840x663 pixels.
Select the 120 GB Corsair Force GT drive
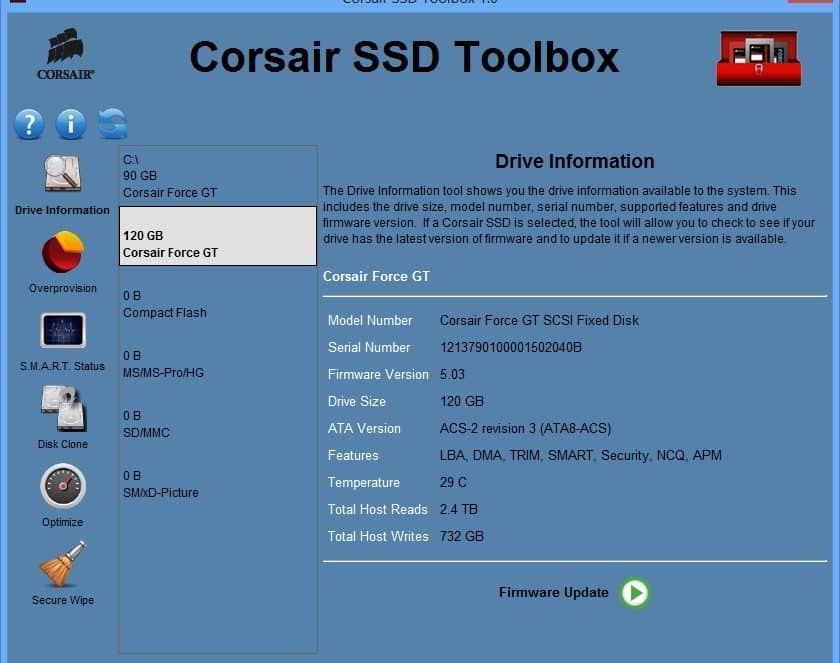pos(218,236)
